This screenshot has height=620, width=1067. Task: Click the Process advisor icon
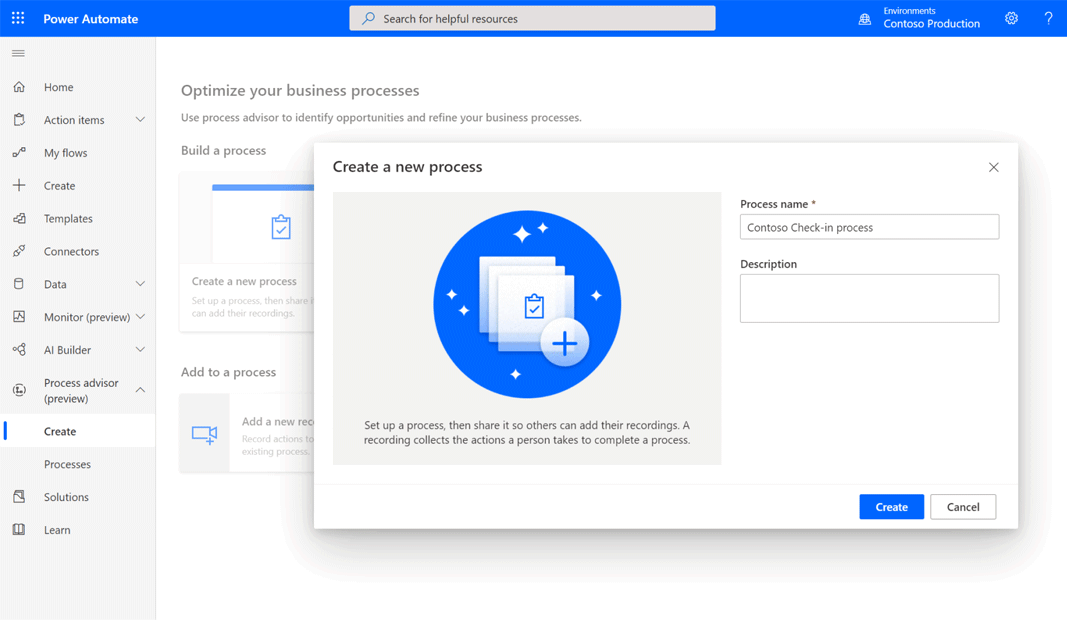coord(19,390)
